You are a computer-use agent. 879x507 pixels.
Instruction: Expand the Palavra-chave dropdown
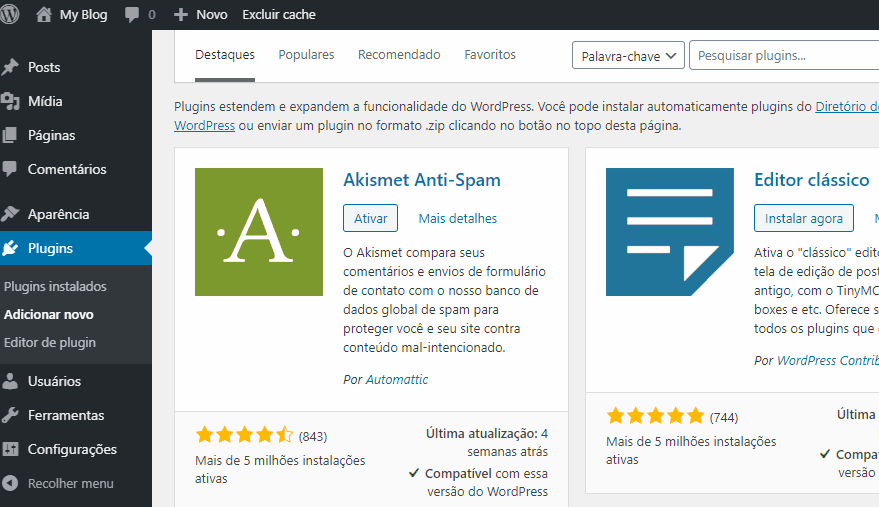pyautogui.click(x=628, y=56)
